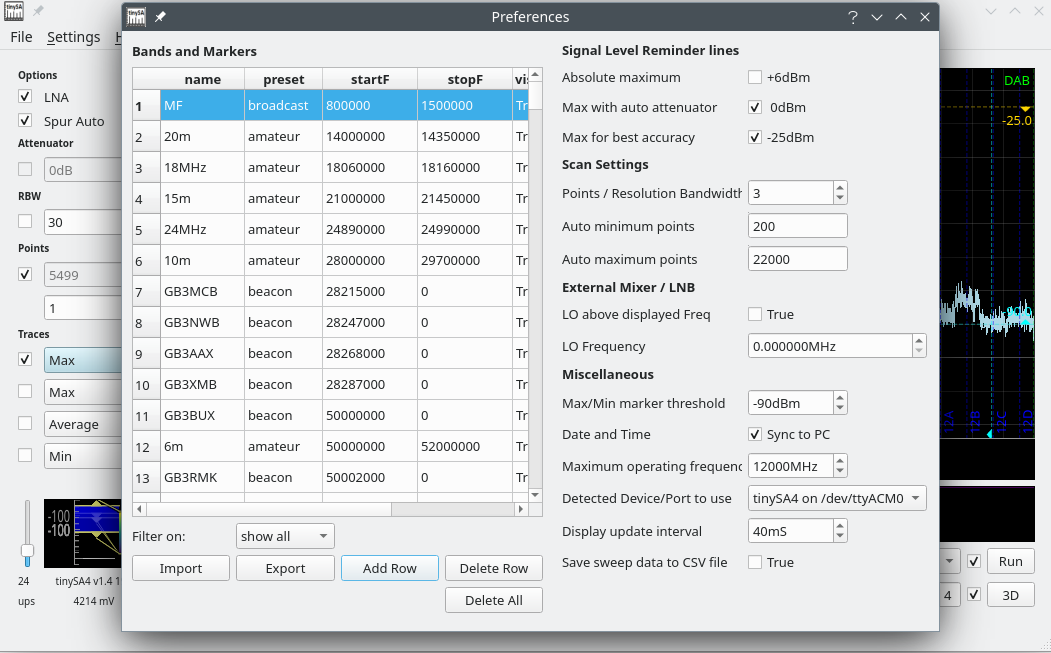Click the bands table horizontal scrollbar thumb
The image size is (1051, 653).
[x=269, y=509]
